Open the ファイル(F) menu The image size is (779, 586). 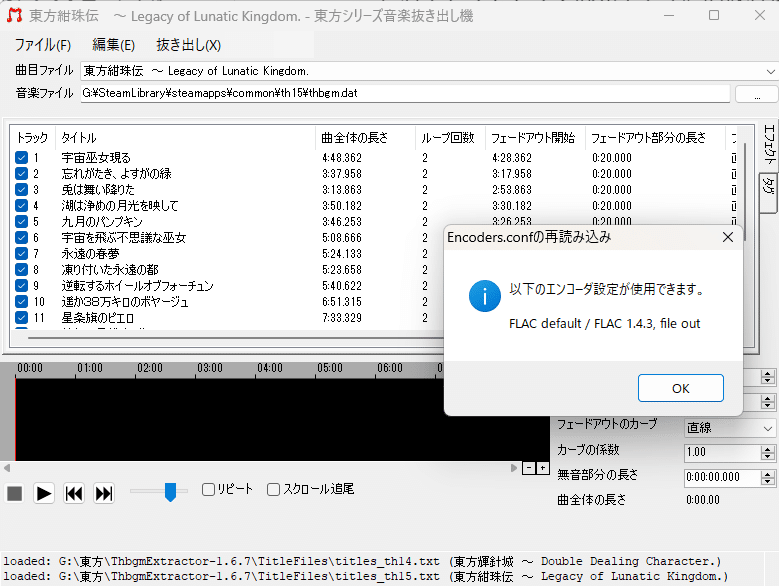click(43, 45)
